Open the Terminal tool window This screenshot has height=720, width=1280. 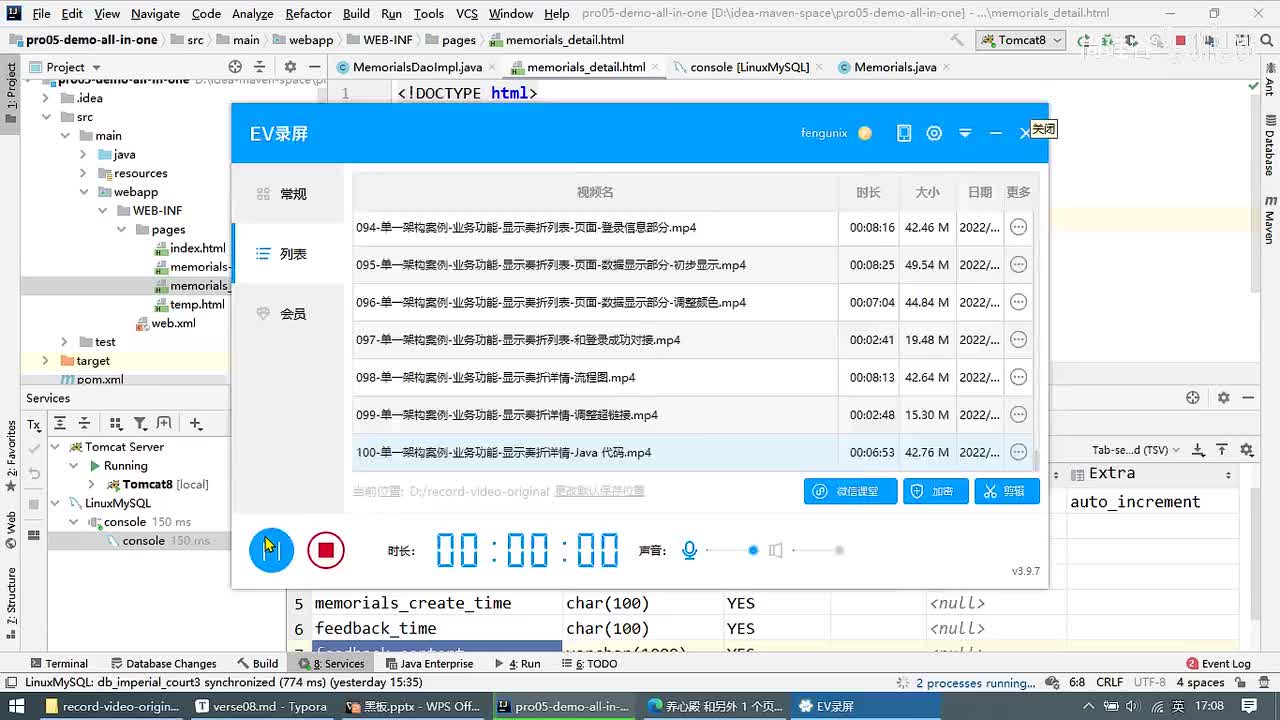pos(59,663)
